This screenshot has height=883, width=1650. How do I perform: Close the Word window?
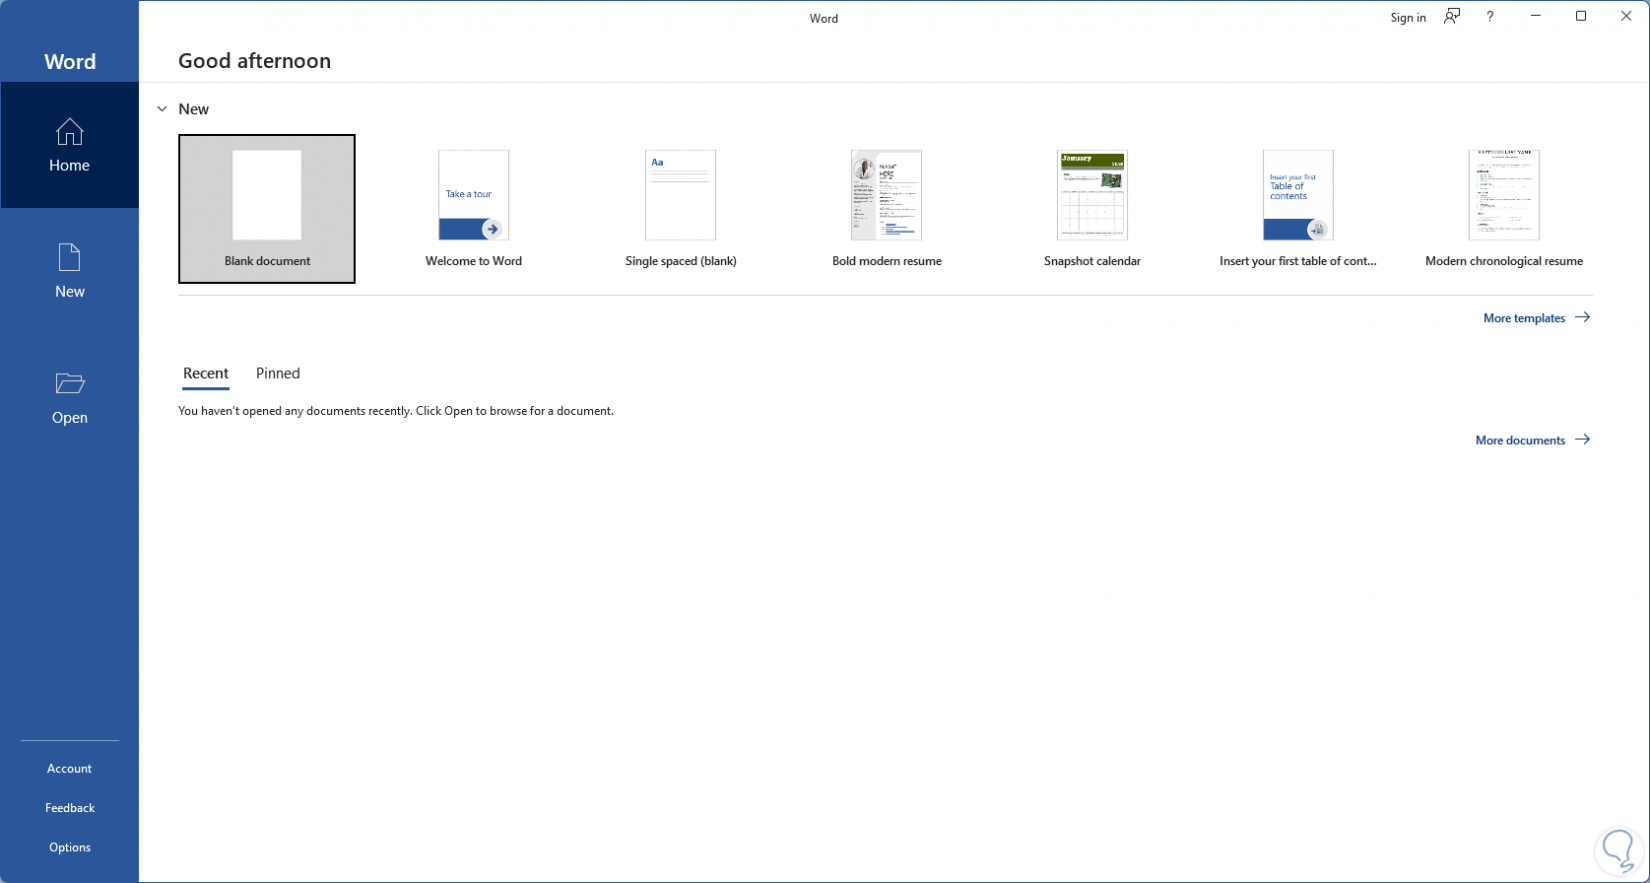pyautogui.click(x=1626, y=16)
